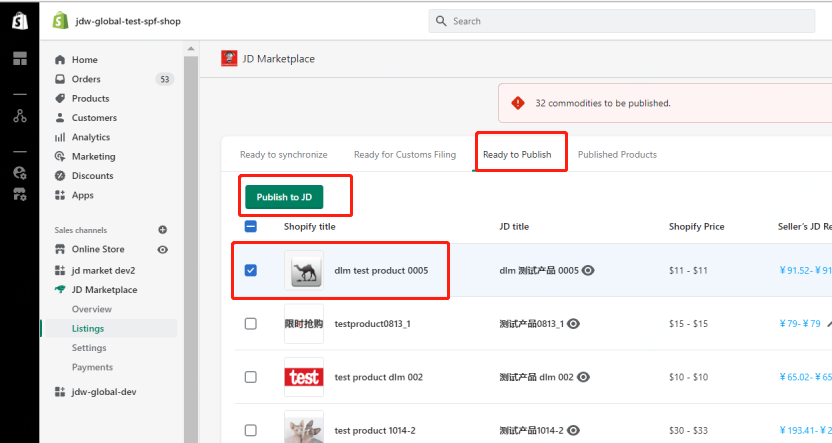Click the green Shopify bag store icon
This screenshot has width=832, height=443.
(60, 21)
